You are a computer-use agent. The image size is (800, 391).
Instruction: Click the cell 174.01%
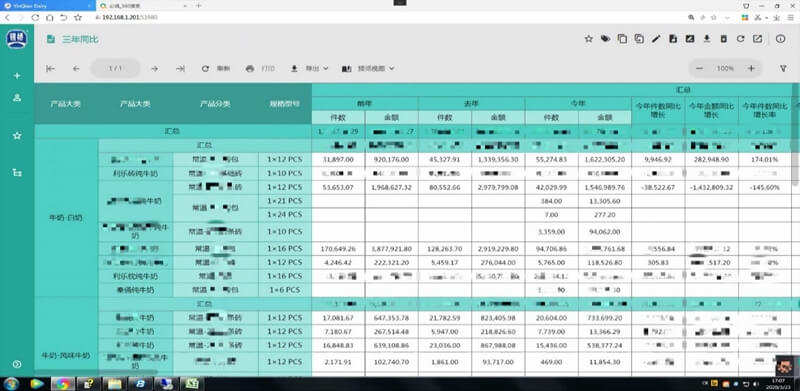click(x=764, y=160)
